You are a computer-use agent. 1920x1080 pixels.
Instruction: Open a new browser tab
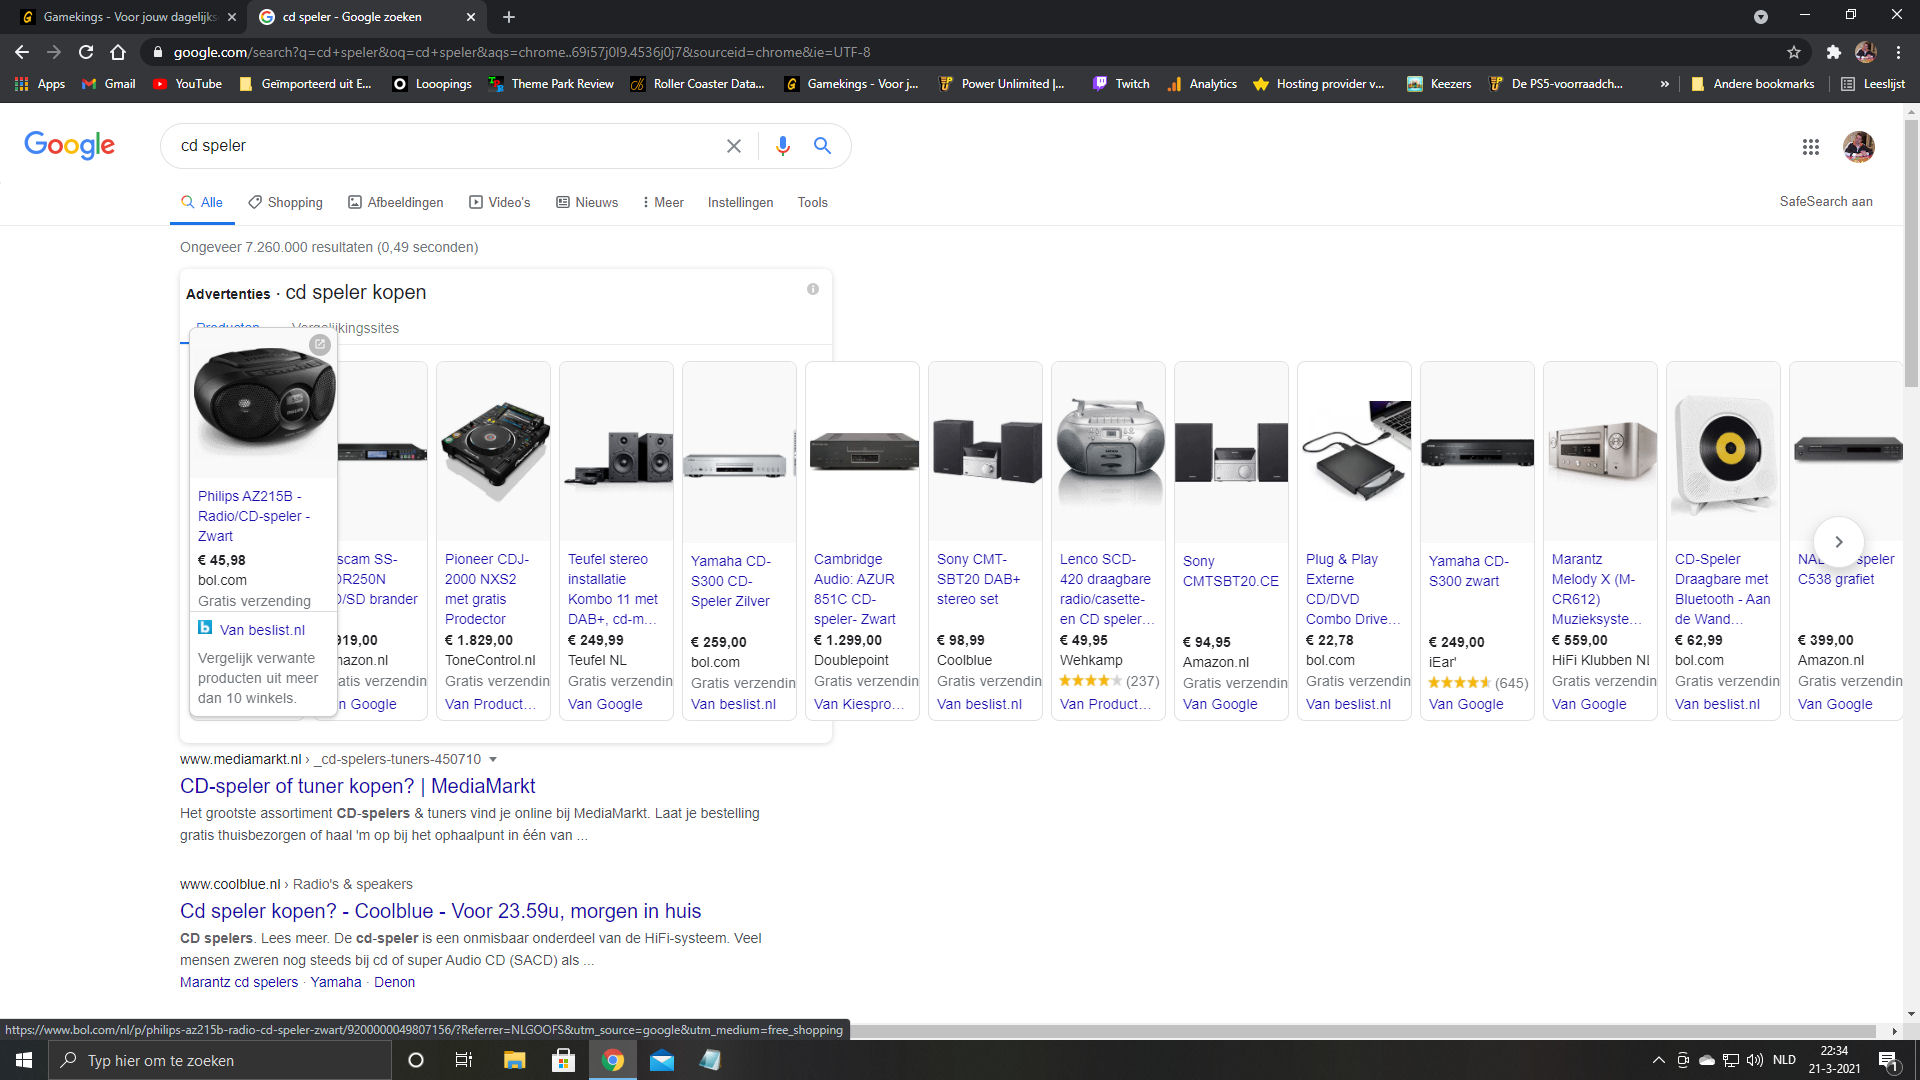(509, 17)
